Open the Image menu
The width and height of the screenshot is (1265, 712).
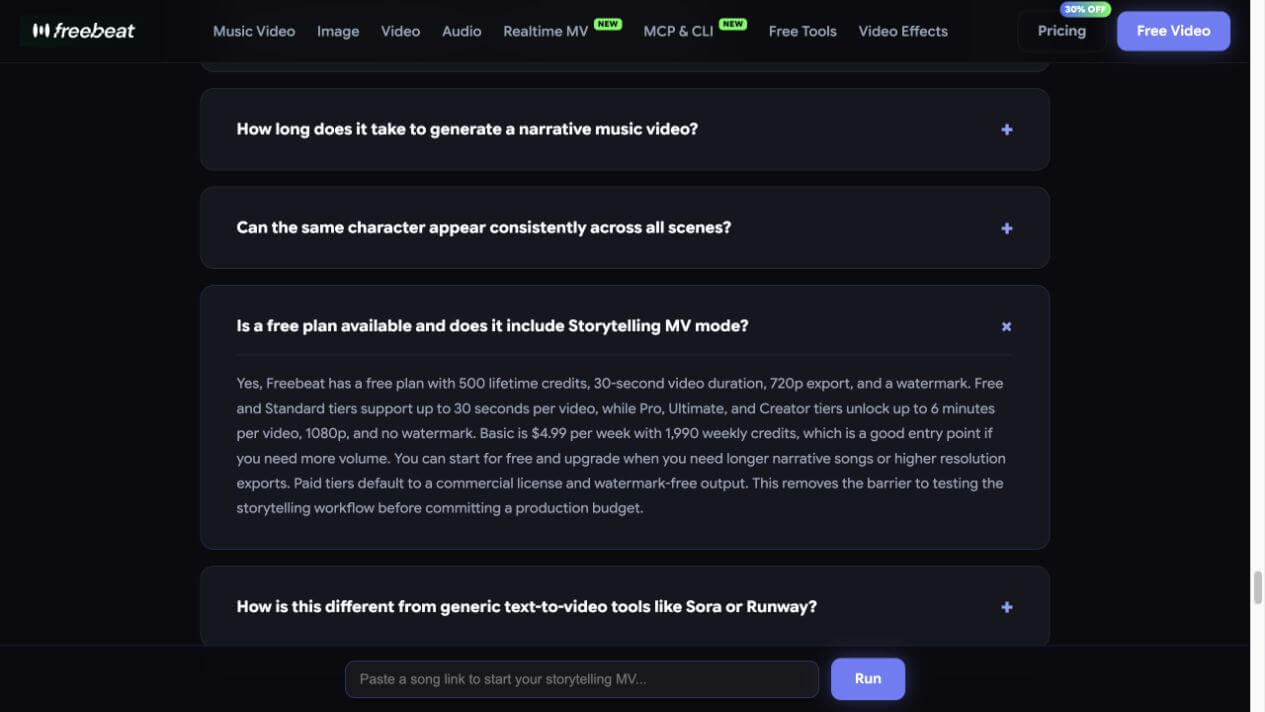(338, 31)
